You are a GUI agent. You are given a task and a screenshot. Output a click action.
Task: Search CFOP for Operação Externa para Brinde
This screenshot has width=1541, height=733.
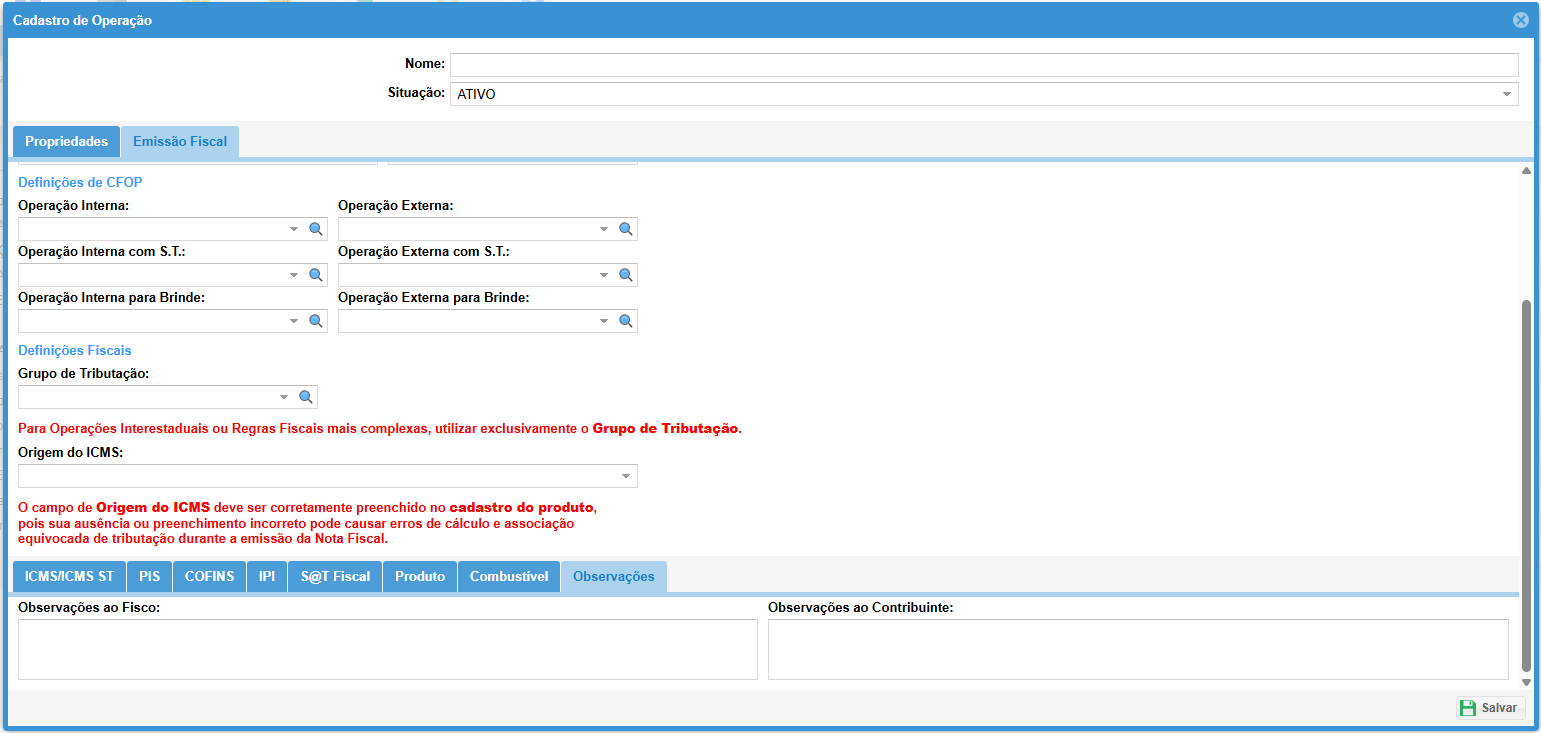click(625, 321)
